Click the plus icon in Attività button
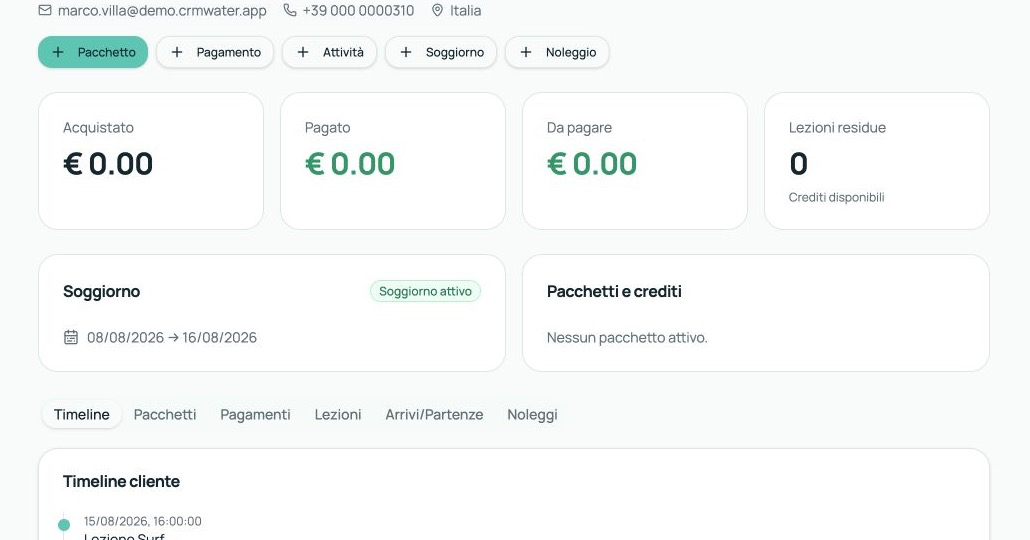 click(x=303, y=52)
